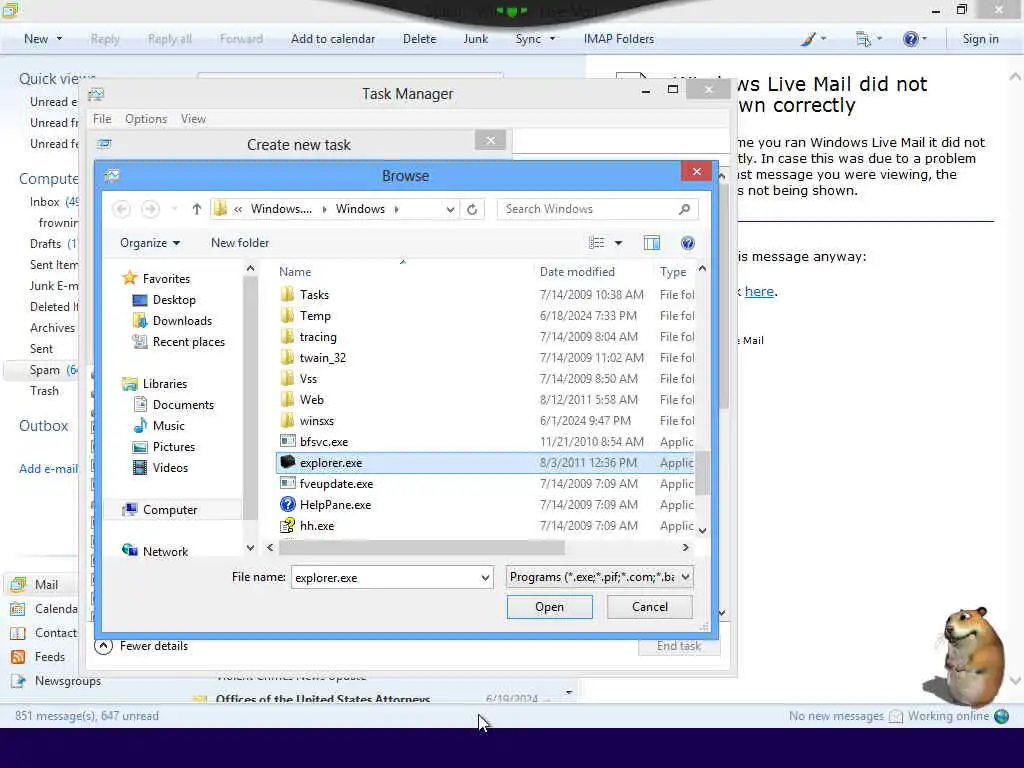Sort the list by Date modified column
The image size is (1024, 768).
point(577,272)
